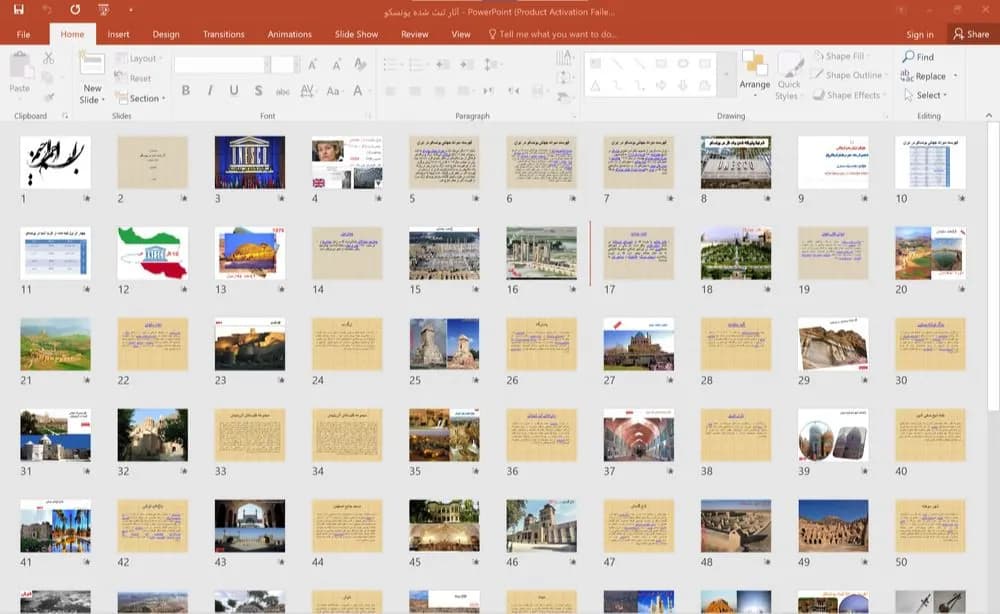Expand the Section dropdown

coord(141,98)
